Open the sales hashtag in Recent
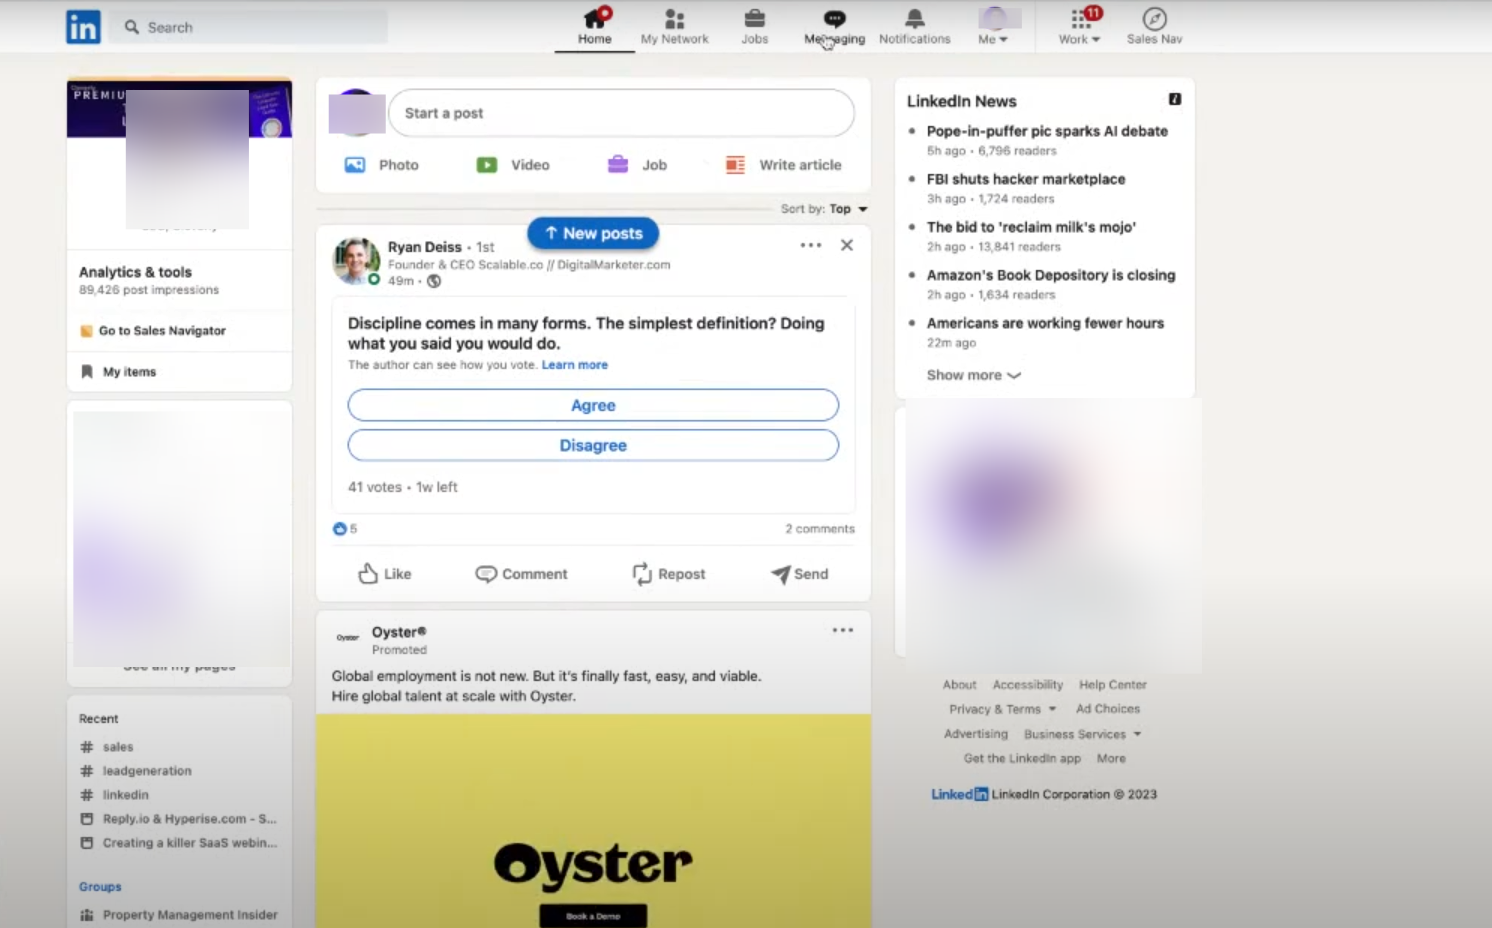 [x=106, y=747]
